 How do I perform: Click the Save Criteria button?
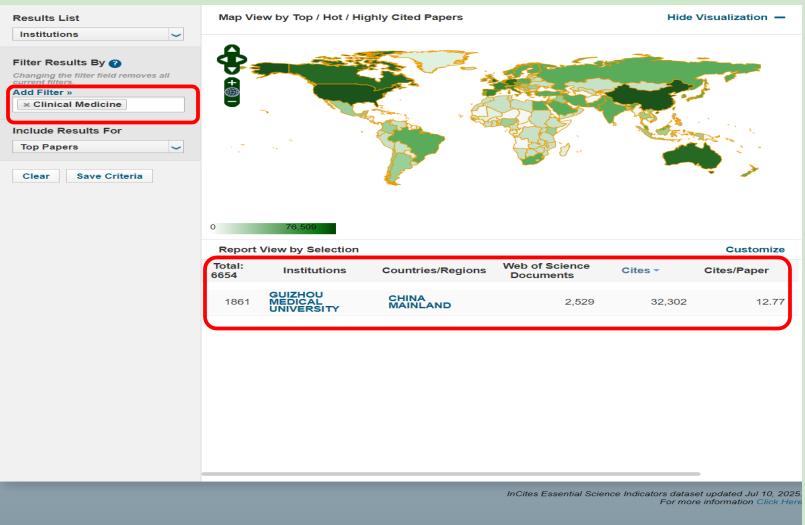(109, 176)
